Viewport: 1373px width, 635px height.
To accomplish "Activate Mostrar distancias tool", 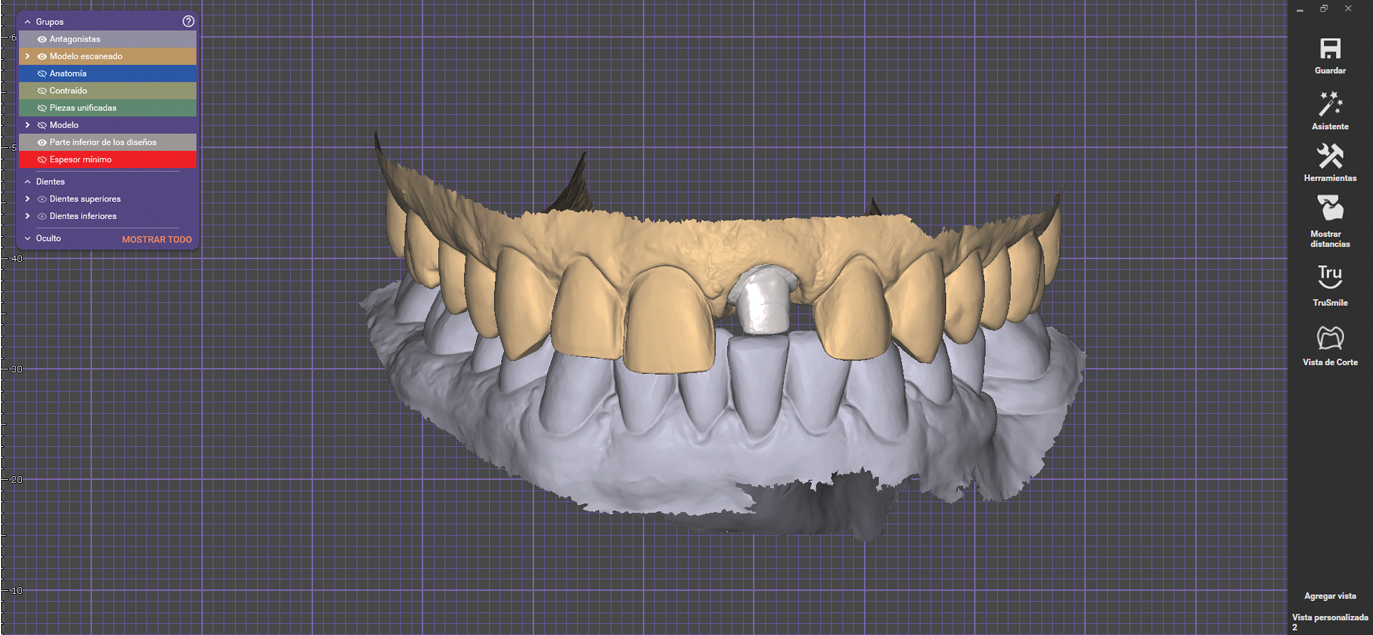I will pyautogui.click(x=1330, y=209).
